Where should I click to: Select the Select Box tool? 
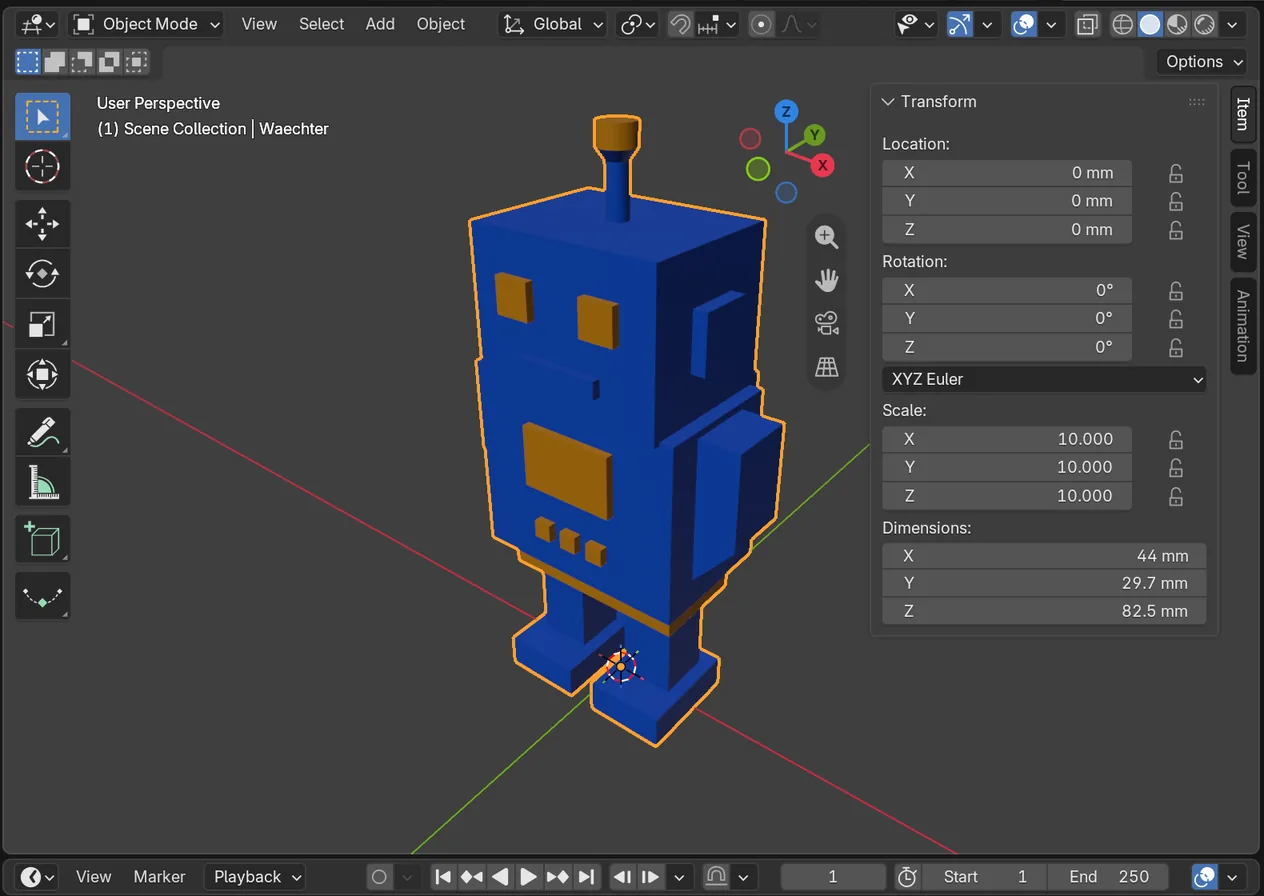(42, 117)
